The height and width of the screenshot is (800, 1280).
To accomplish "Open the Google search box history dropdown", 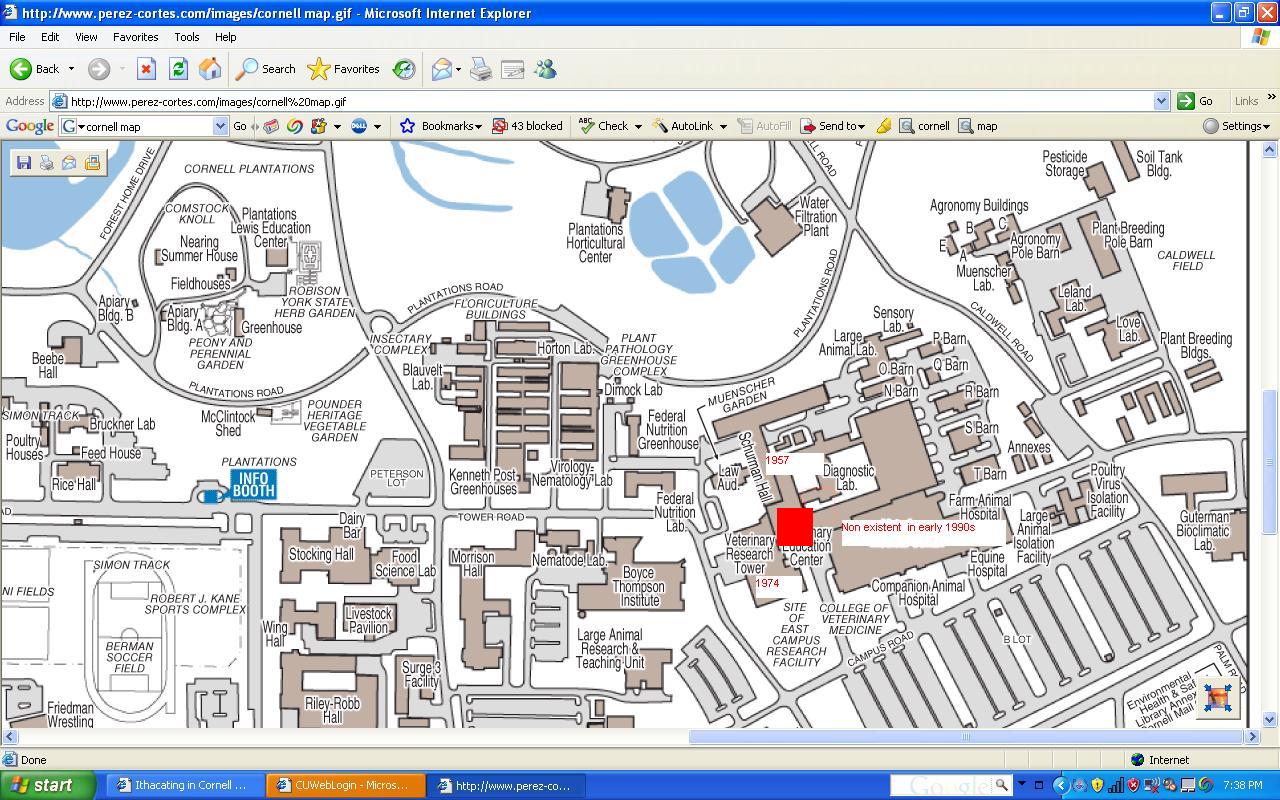I will pos(220,126).
